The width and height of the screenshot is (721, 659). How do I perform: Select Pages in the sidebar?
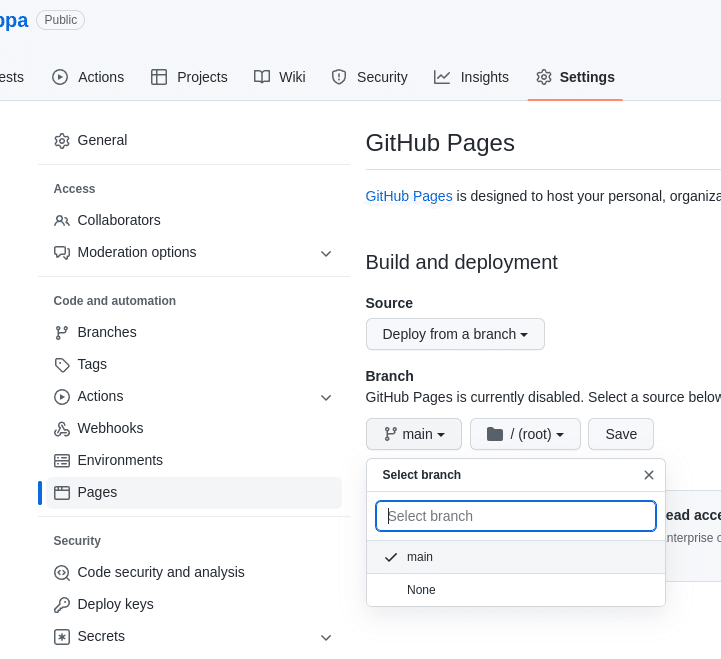(194, 493)
